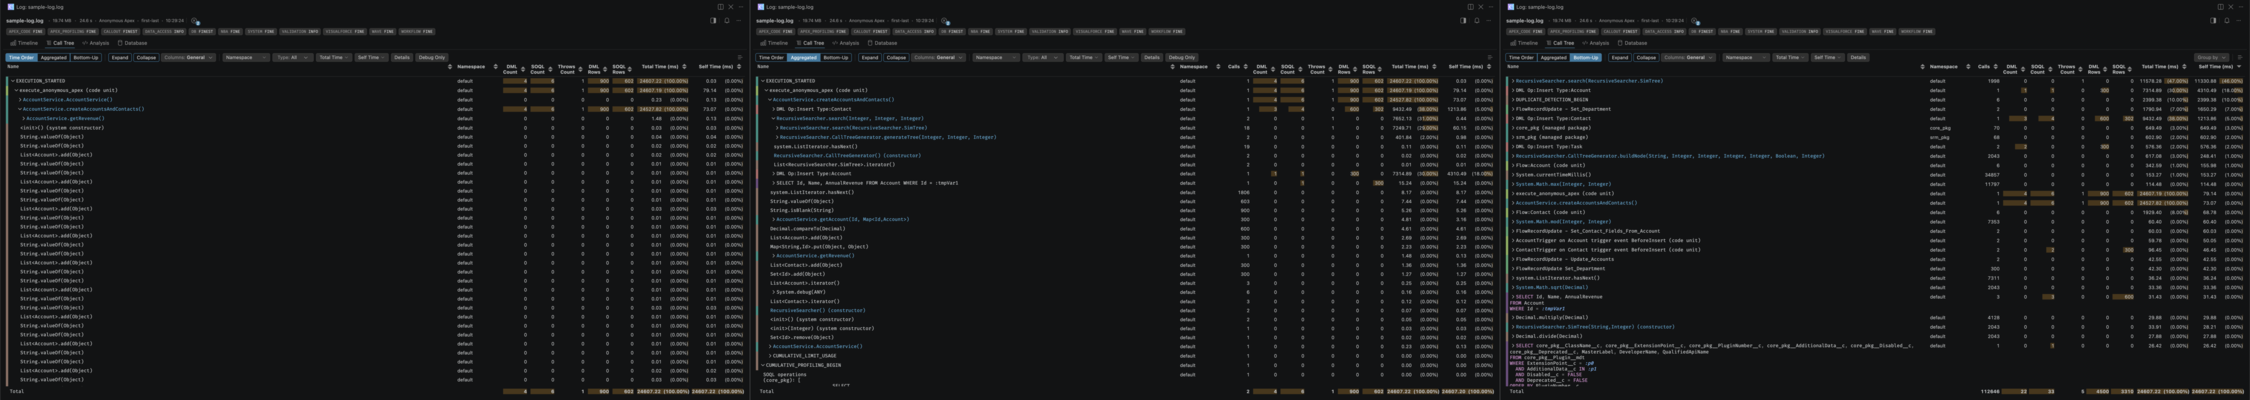The width and height of the screenshot is (2250, 400).
Task: Toggle Debug Only filter in the middle pane
Action: click(1182, 57)
